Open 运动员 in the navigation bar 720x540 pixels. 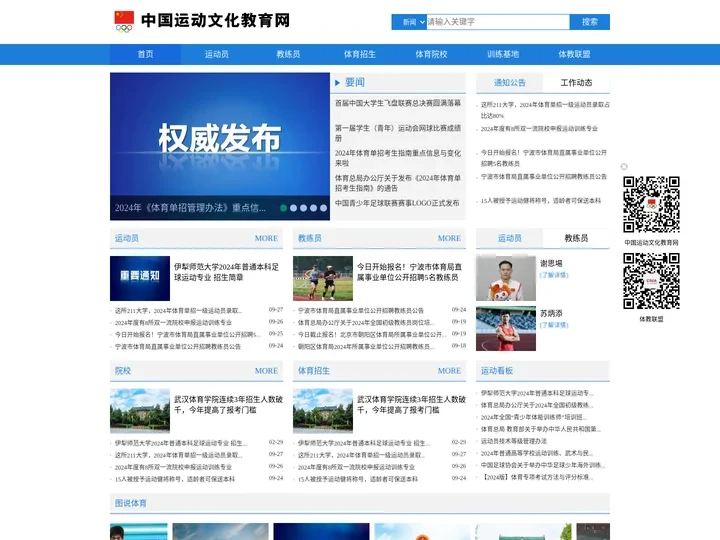(x=217, y=54)
